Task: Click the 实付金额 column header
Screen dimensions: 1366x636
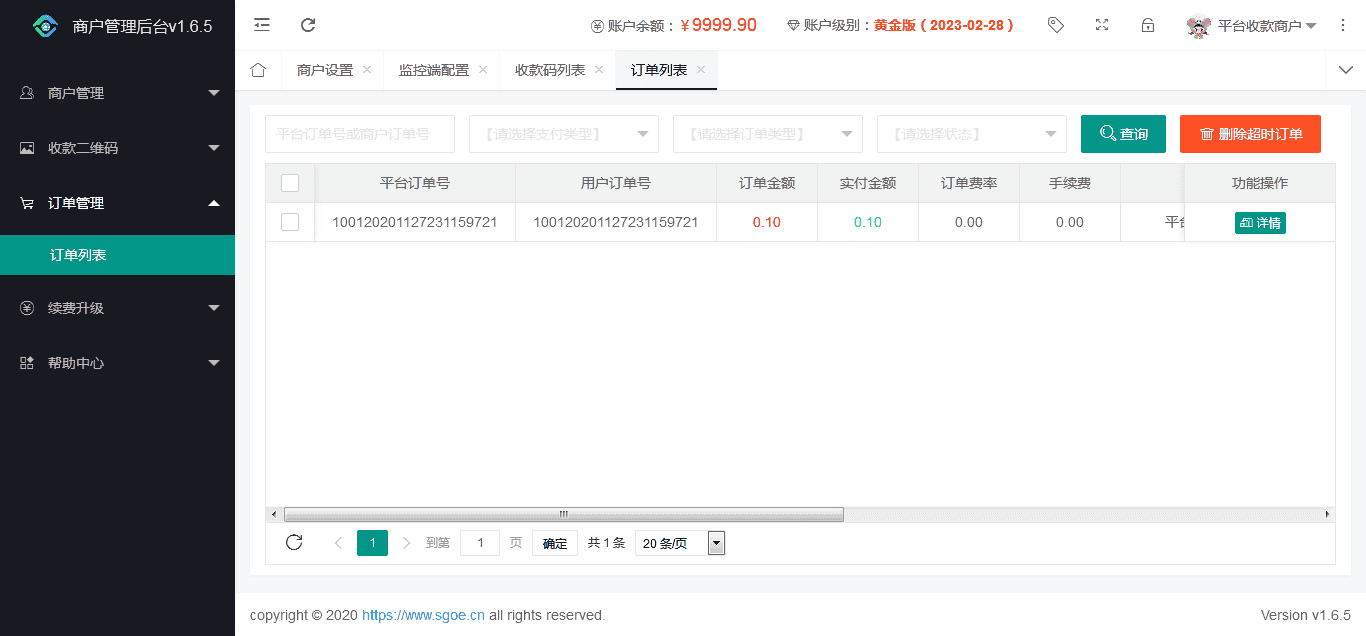Action: (x=868, y=183)
